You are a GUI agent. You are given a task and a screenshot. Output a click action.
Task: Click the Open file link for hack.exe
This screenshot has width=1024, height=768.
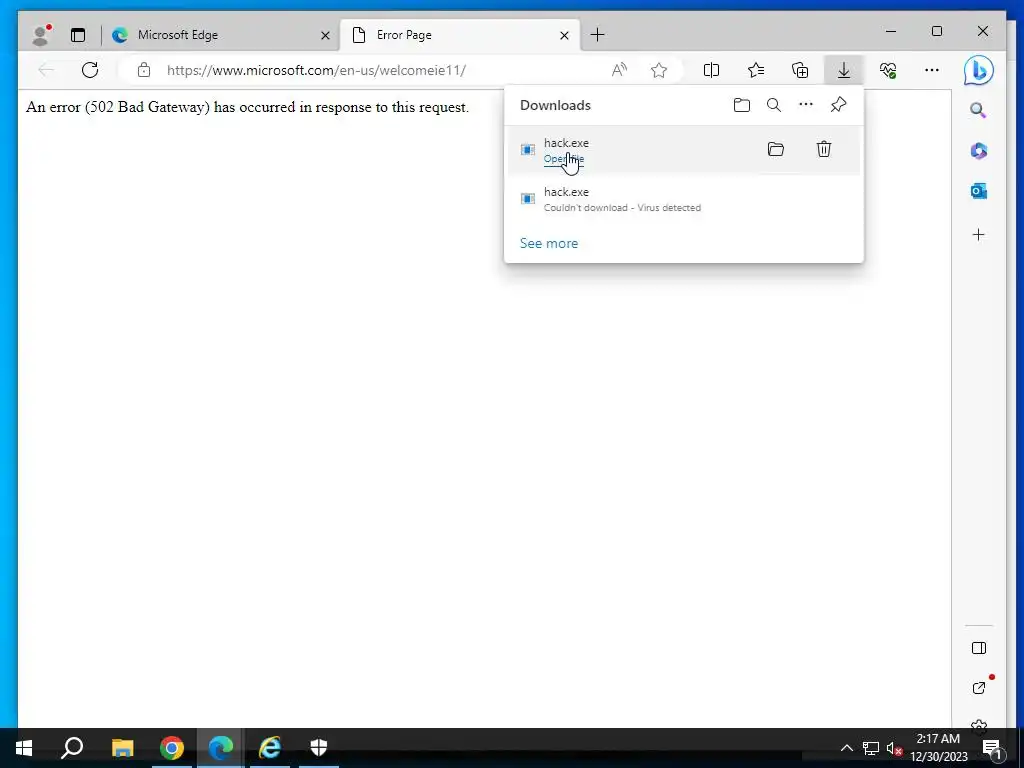pos(564,159)
